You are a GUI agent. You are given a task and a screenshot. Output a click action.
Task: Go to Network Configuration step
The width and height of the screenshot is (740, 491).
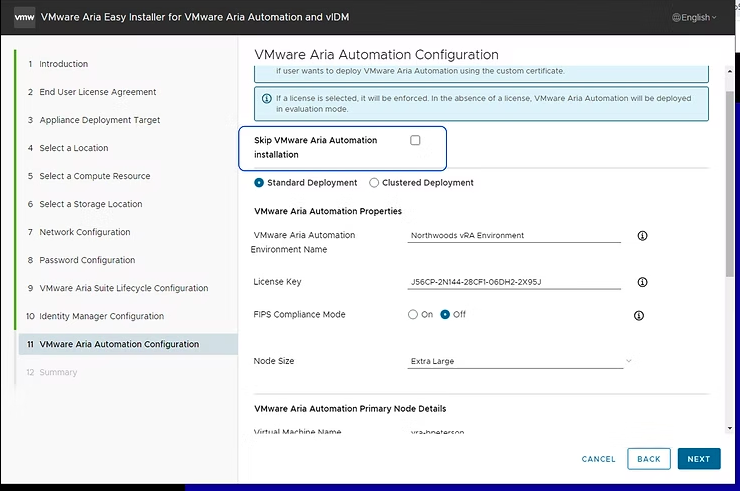84,232
